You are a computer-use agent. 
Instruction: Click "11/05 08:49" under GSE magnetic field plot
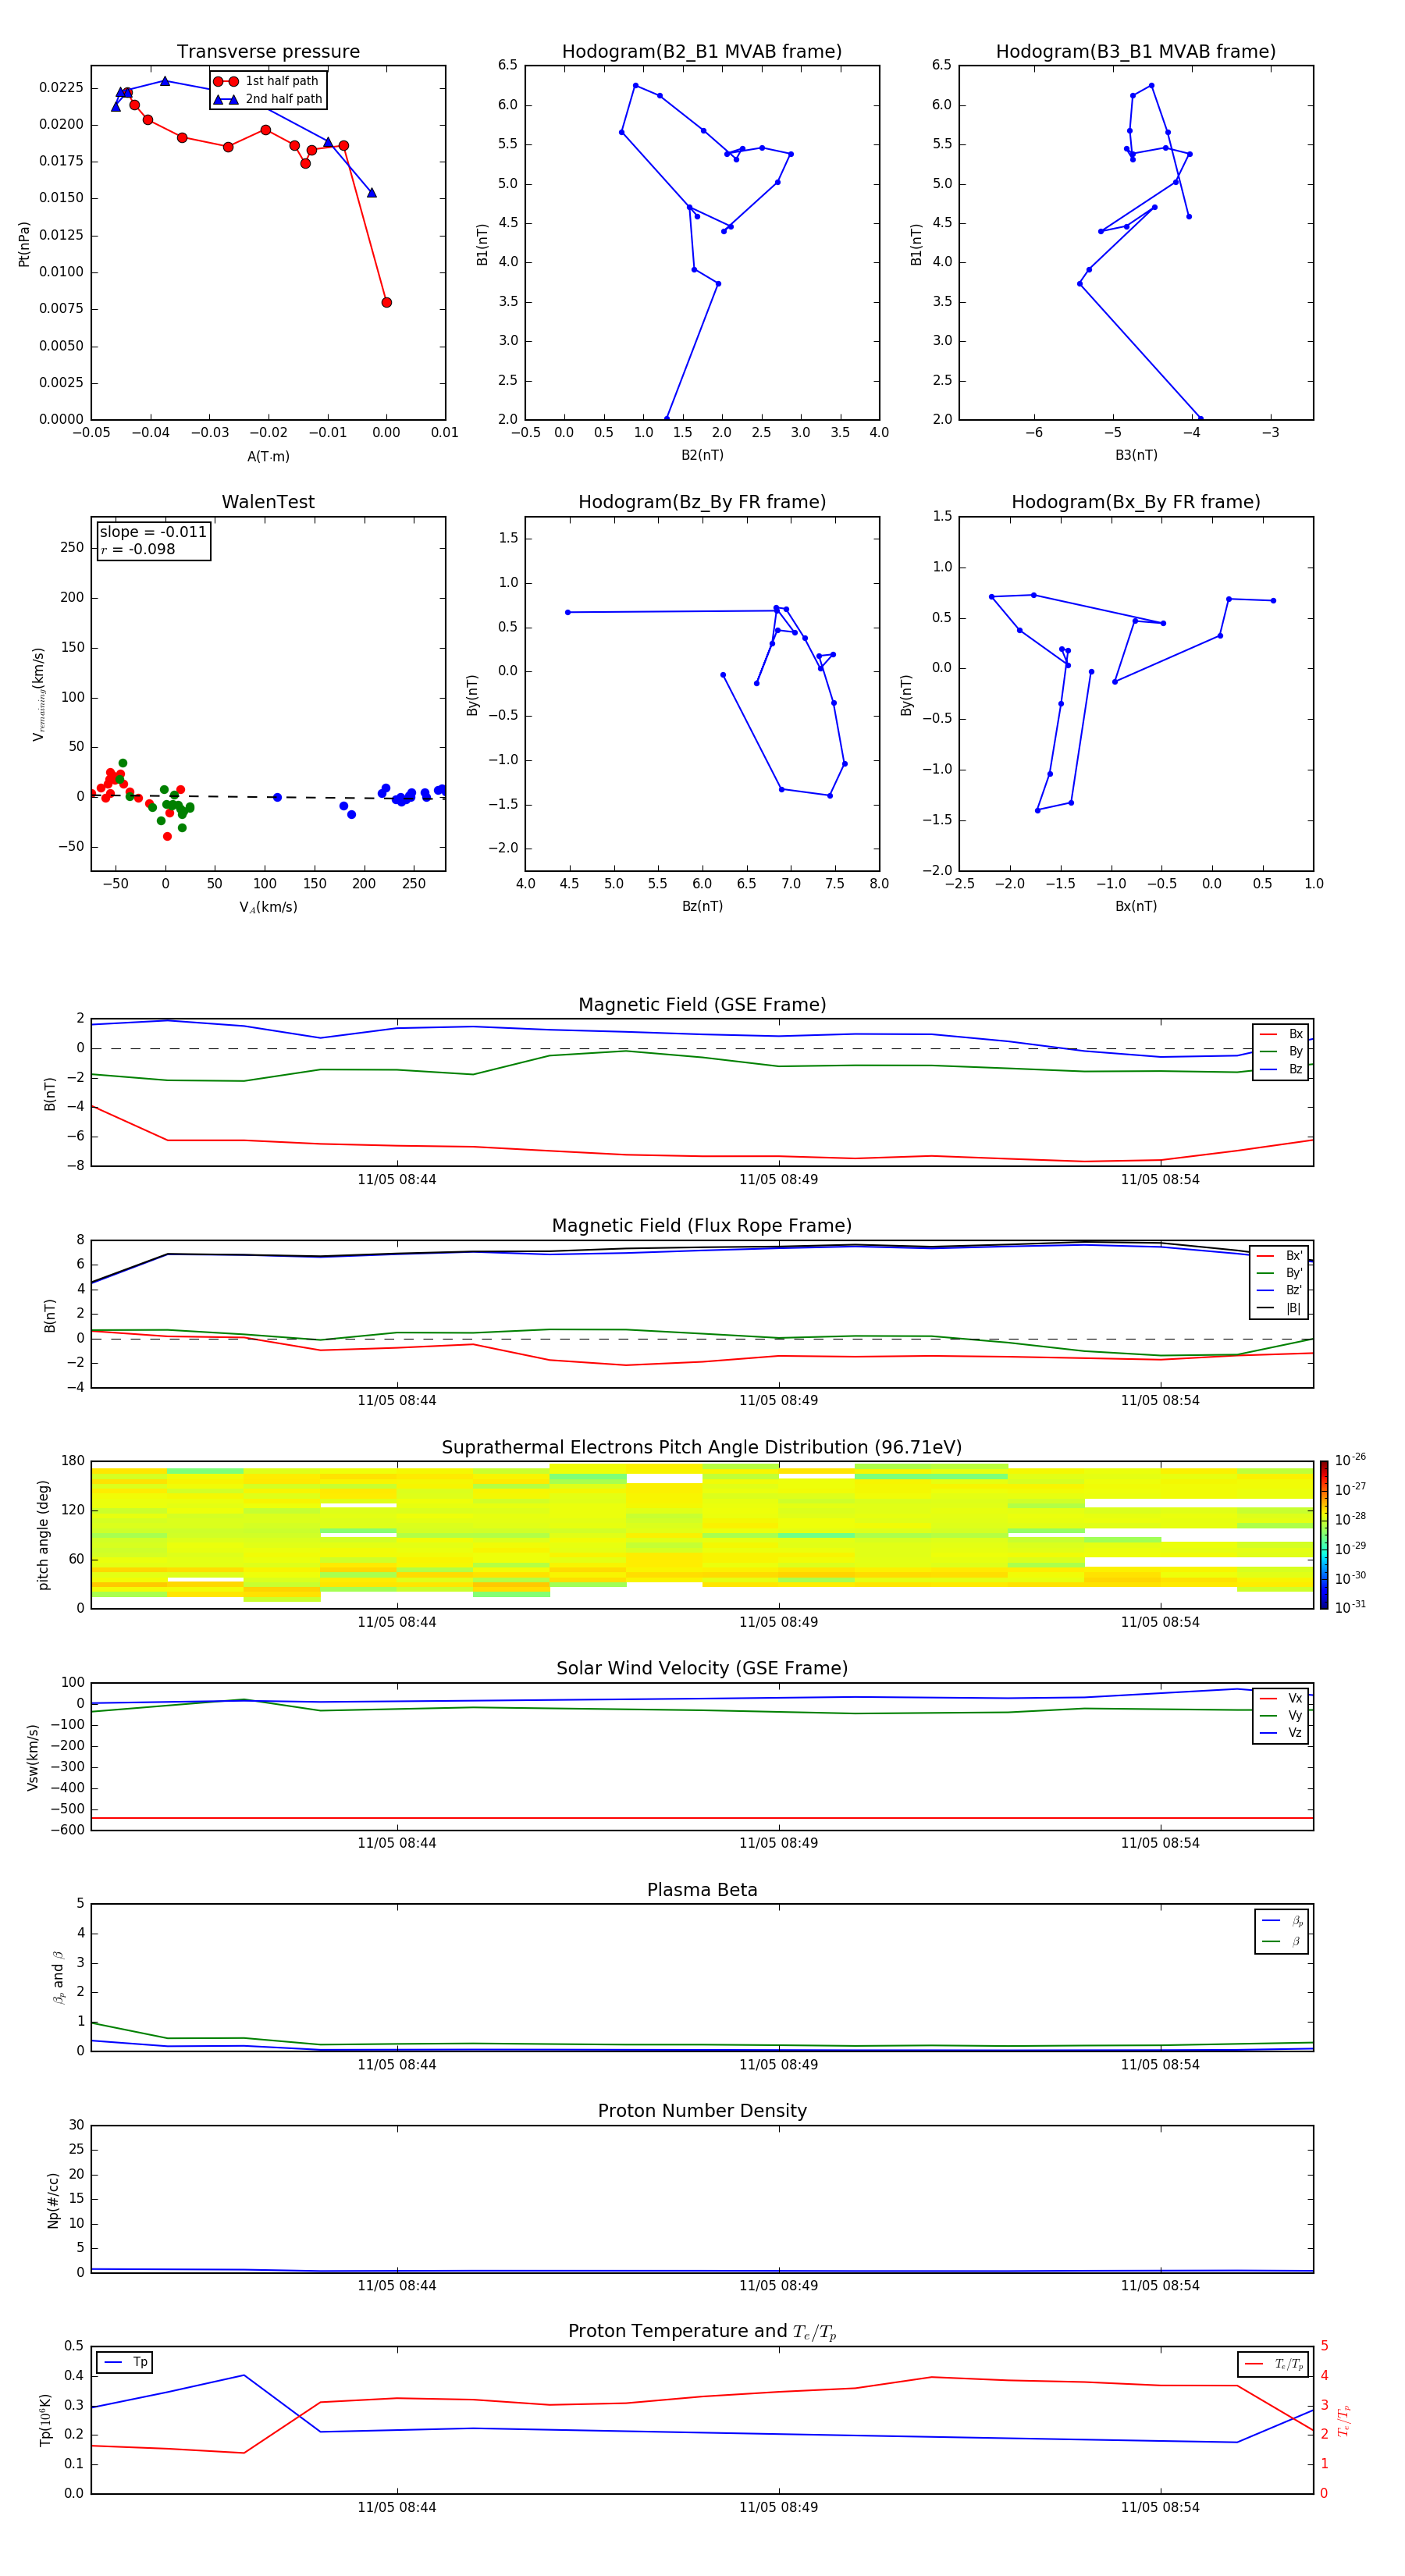coord(778,1180)
